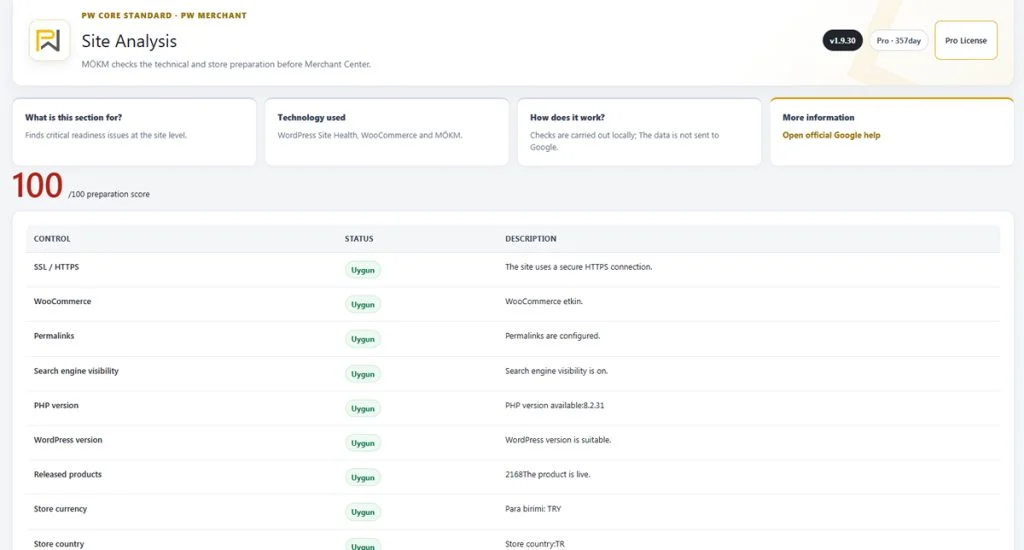This screenshot has height=550, width=1024.
Task: Click 'WooCommerce etkin.' description text
Action: coord(543,302)
